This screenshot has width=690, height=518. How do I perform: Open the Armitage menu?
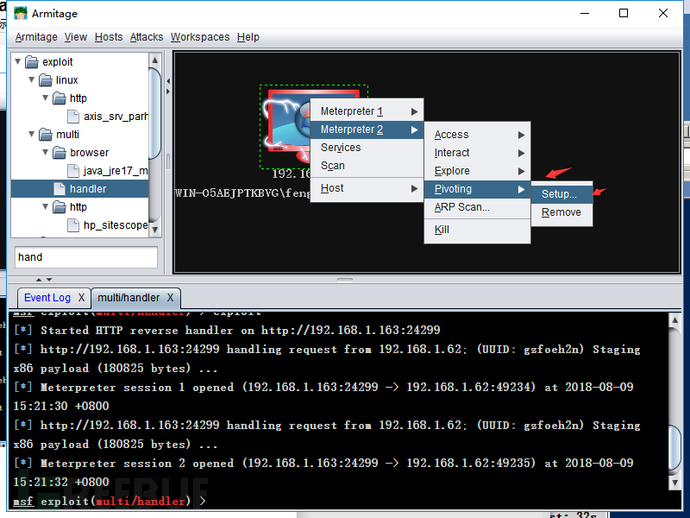tap(36, 37)
